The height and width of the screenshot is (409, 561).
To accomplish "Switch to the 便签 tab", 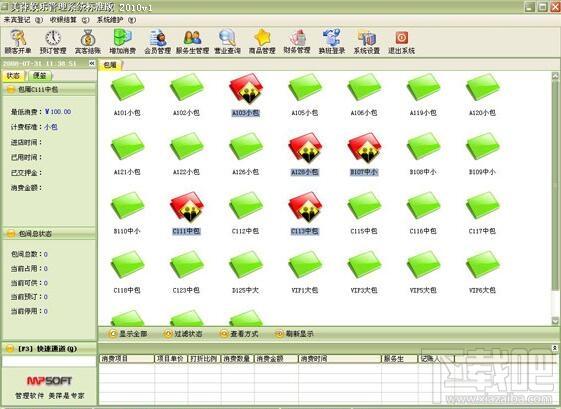I will (x=40, y=76).
